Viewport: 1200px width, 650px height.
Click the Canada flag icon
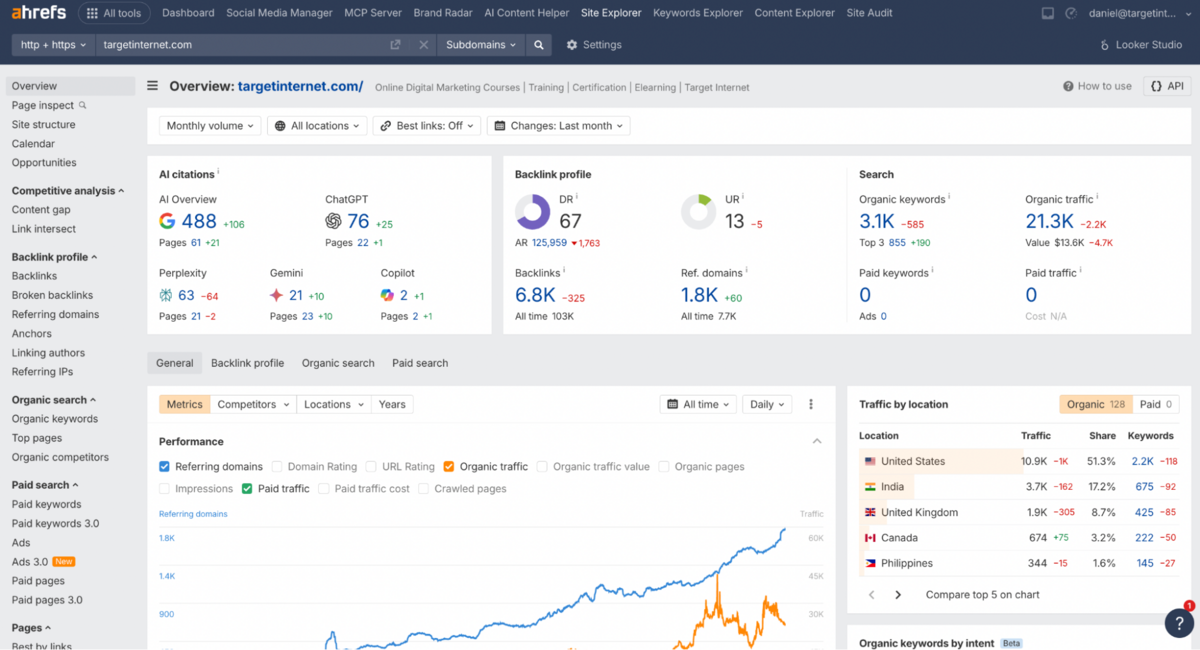[870, 538]
